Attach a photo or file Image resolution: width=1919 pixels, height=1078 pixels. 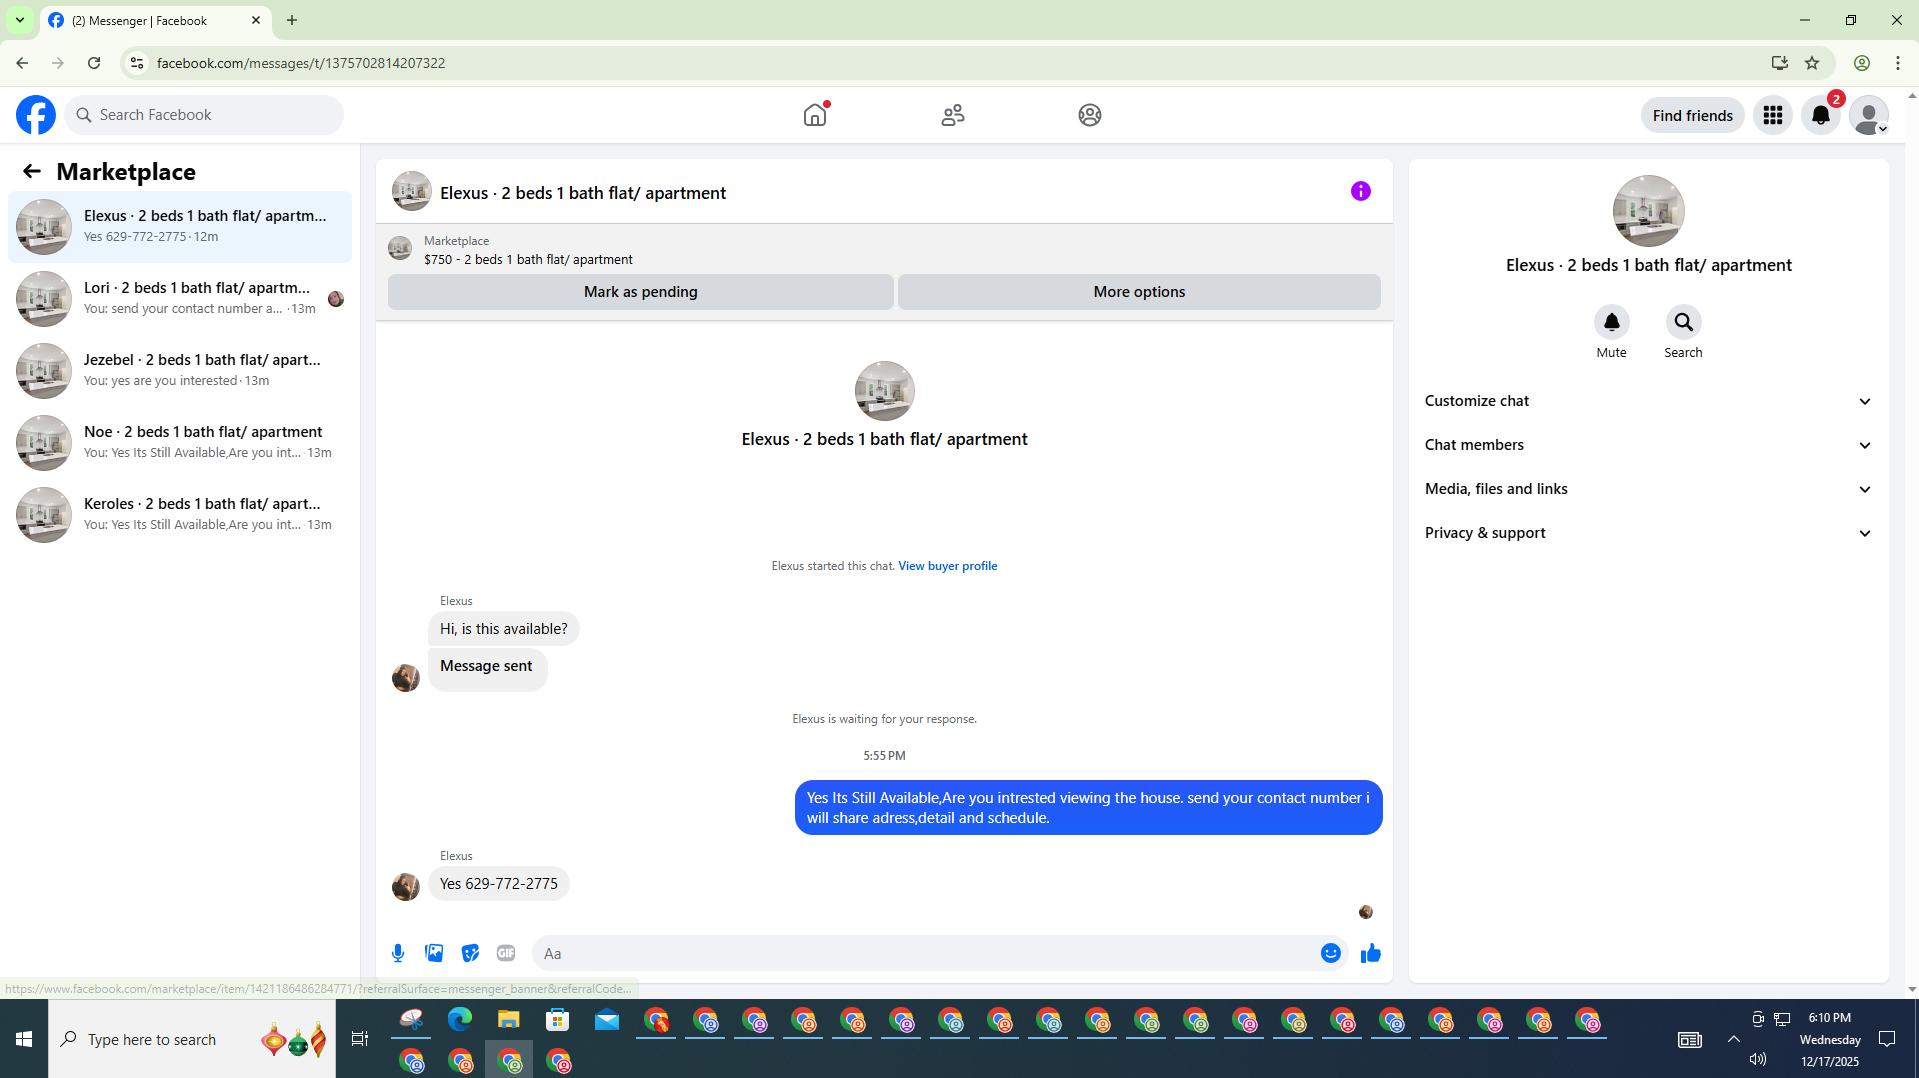coord(434,953)
